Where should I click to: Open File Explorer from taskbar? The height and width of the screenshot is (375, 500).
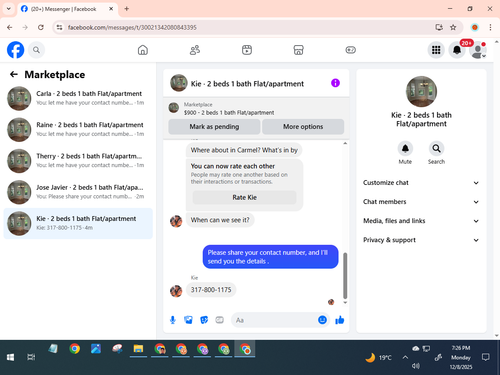138,349
